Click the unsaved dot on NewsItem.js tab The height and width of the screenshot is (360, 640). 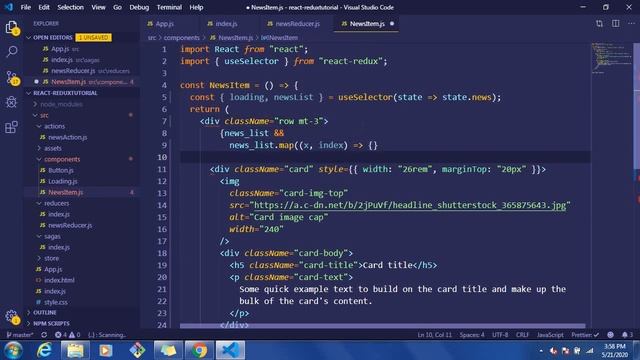pyautogui.click(x=392, y=24)
